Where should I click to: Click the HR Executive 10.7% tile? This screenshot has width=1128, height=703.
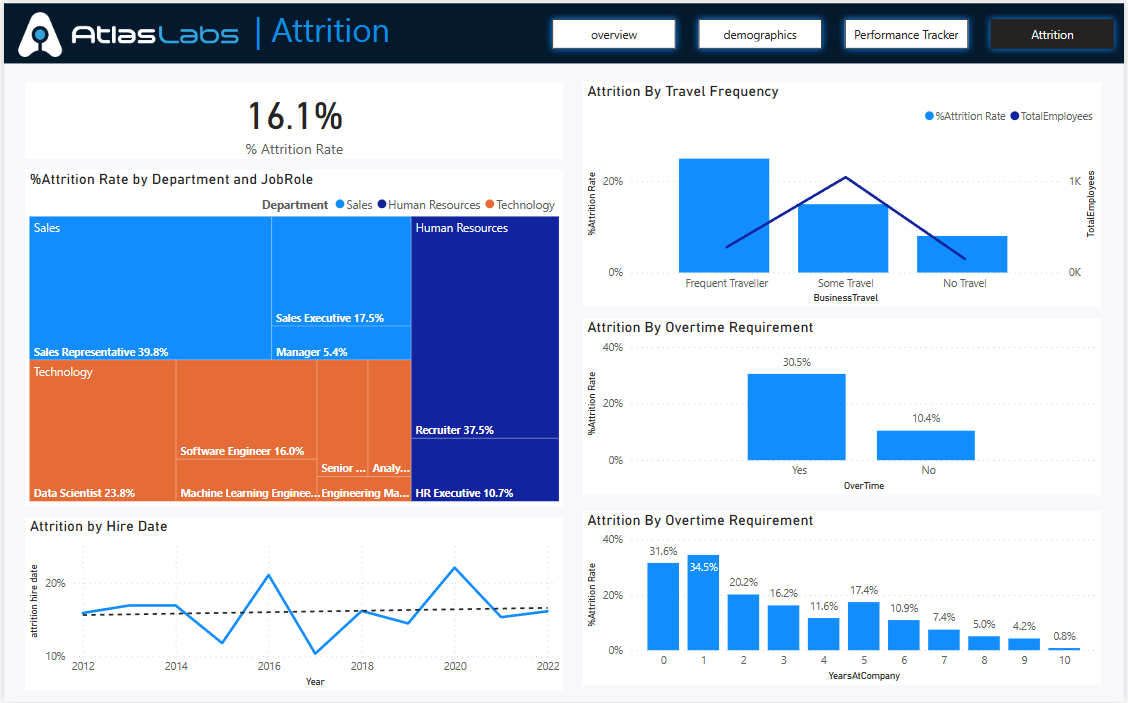[x=485, y=470]
